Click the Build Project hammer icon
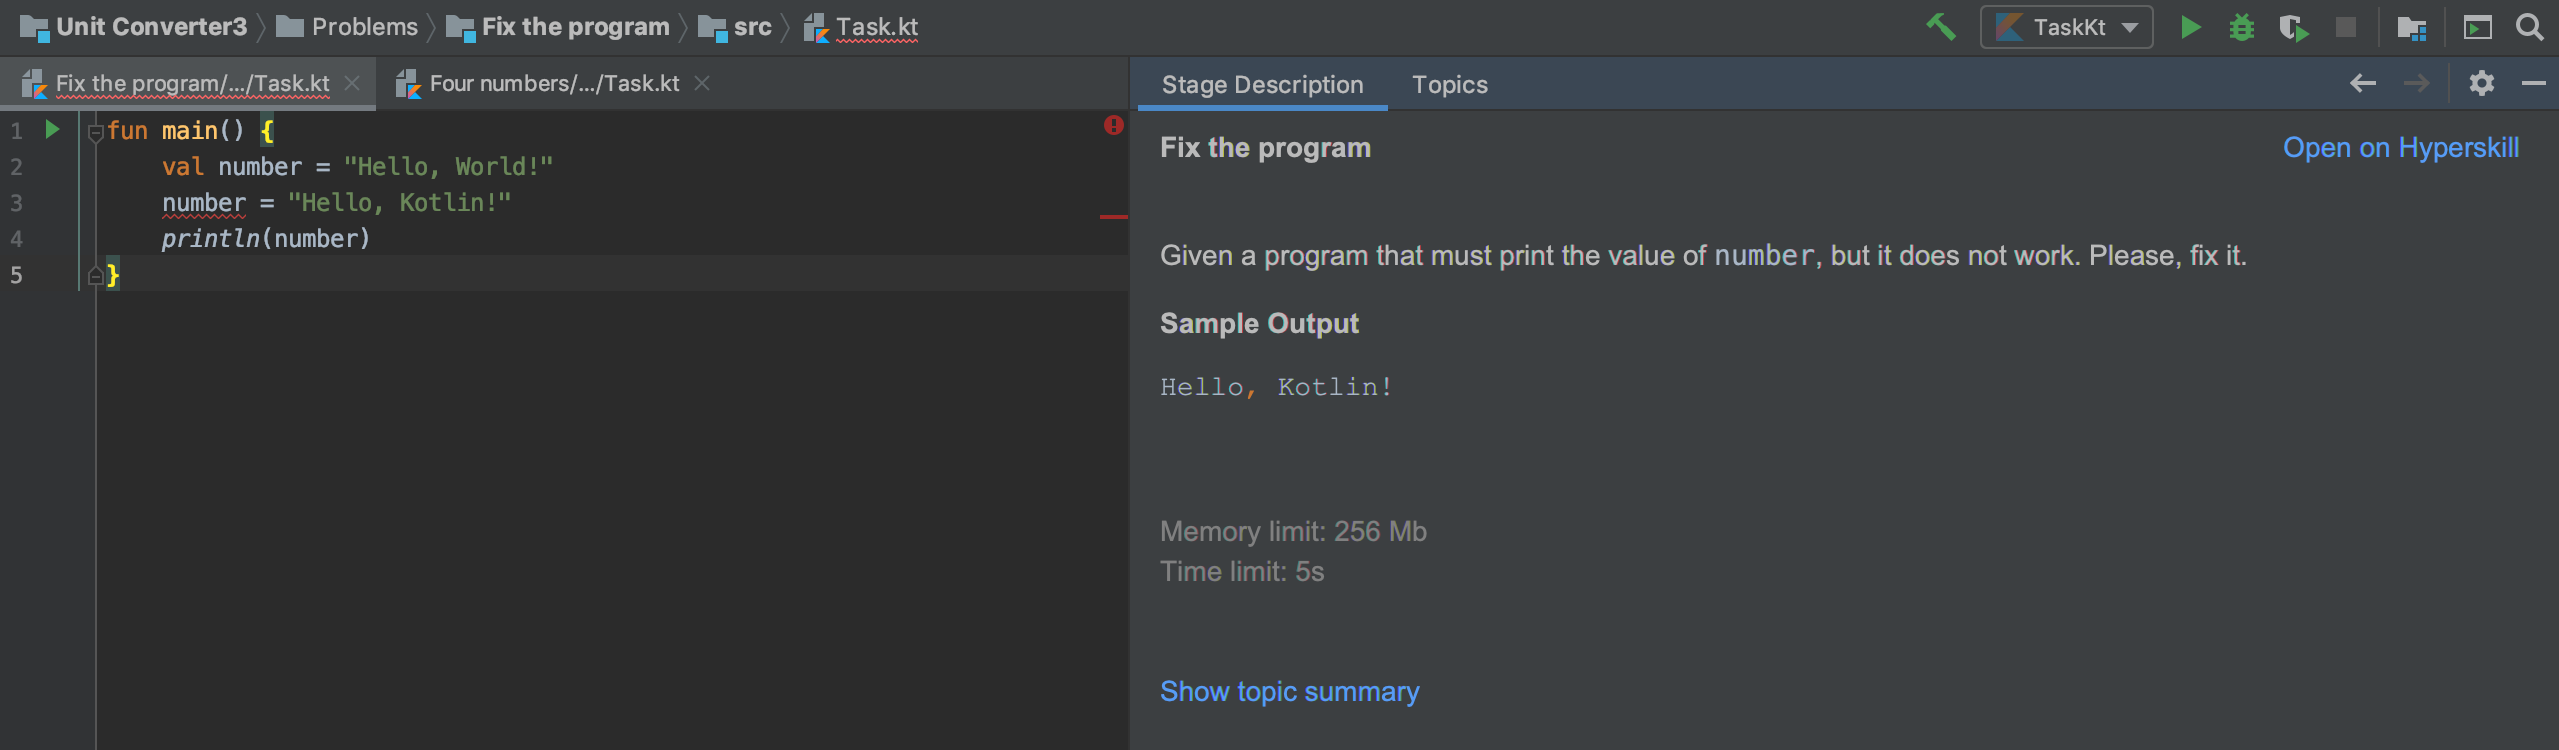This screenshot has height=750, width=2559. (1940, 27)
